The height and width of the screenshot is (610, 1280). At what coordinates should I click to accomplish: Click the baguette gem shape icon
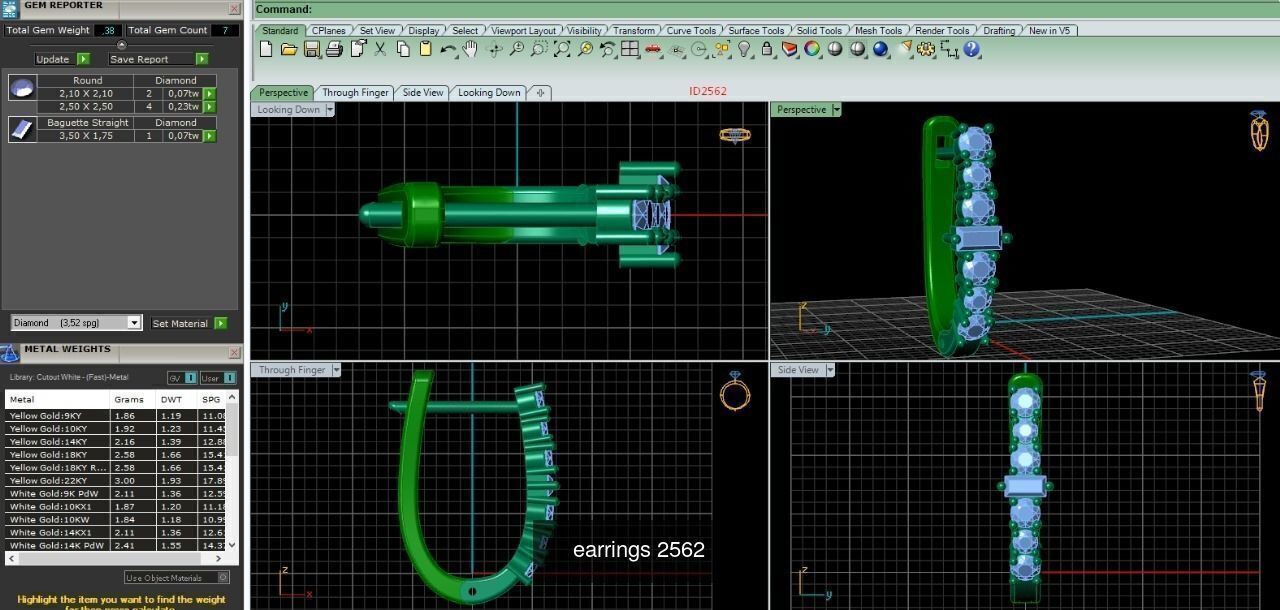pyautogui.click(x=22, y=129)
